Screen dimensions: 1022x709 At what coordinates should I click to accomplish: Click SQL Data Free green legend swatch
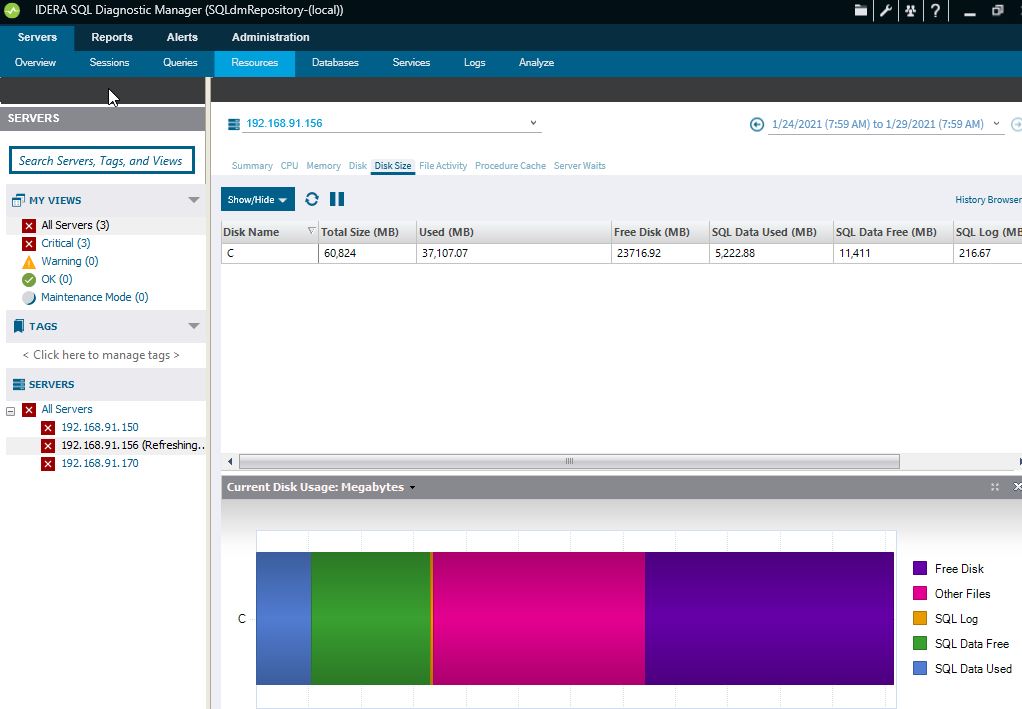click(x=920, y=643)
